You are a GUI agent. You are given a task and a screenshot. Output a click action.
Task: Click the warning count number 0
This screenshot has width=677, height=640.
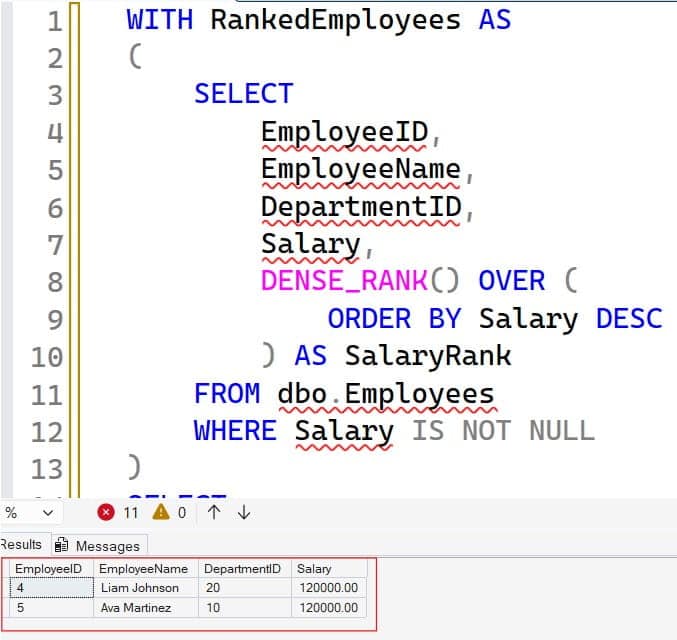click(x=182, y=513)
